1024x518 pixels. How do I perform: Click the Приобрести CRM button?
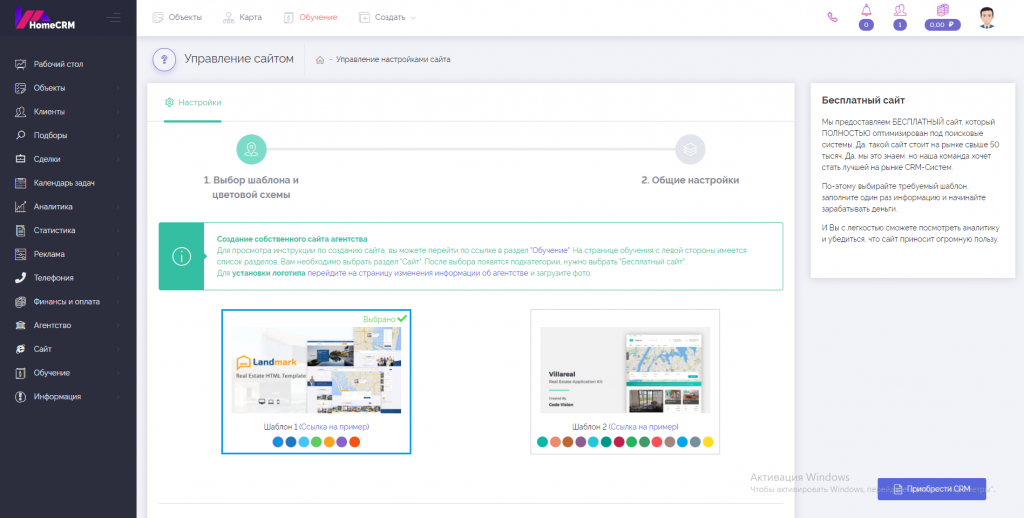pyautogui.click(x=931, y=489)
